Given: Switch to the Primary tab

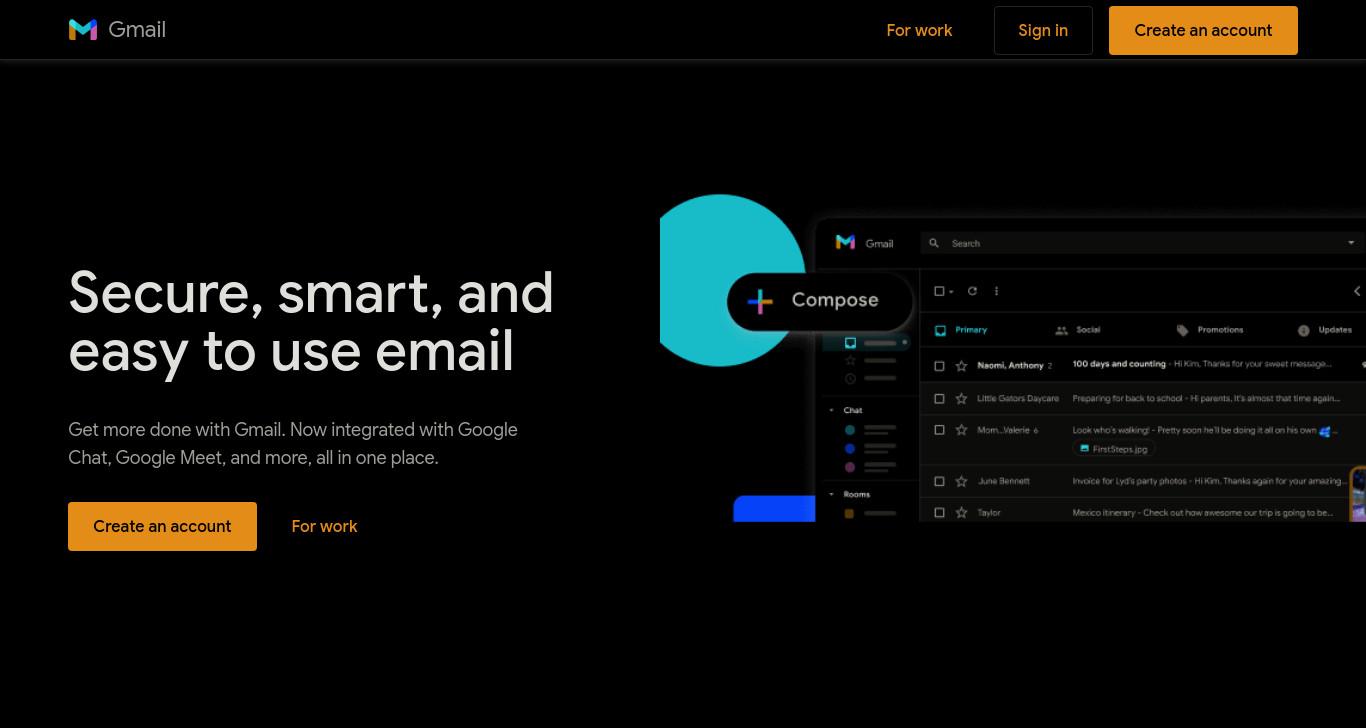Looking at the screenshot, I should [x=961, y=330].
